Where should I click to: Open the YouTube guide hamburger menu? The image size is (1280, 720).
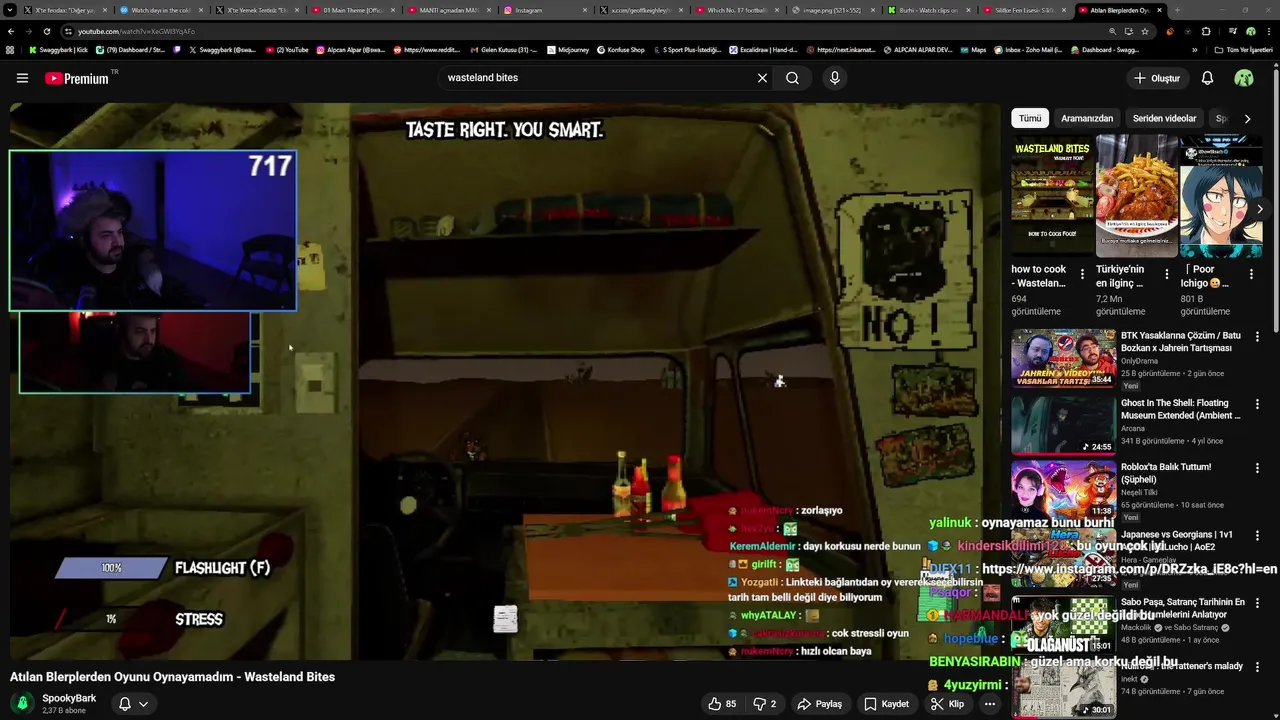click(x=22, y=78)
